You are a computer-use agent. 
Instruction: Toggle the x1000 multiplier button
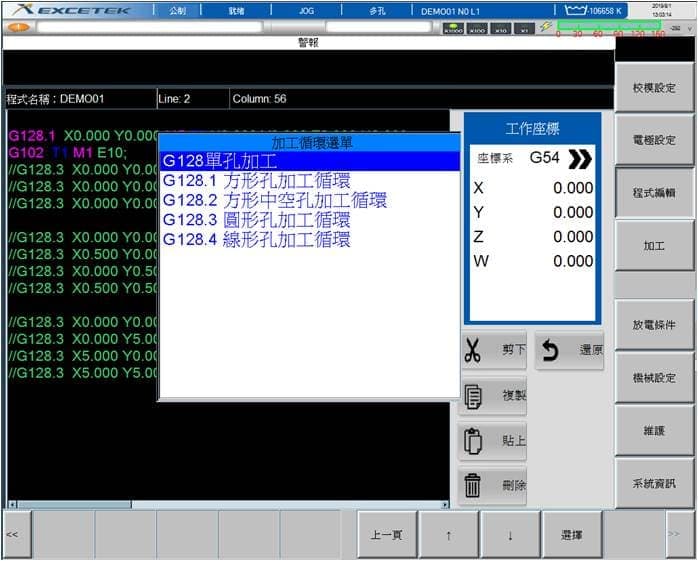(x=453, y=29)
